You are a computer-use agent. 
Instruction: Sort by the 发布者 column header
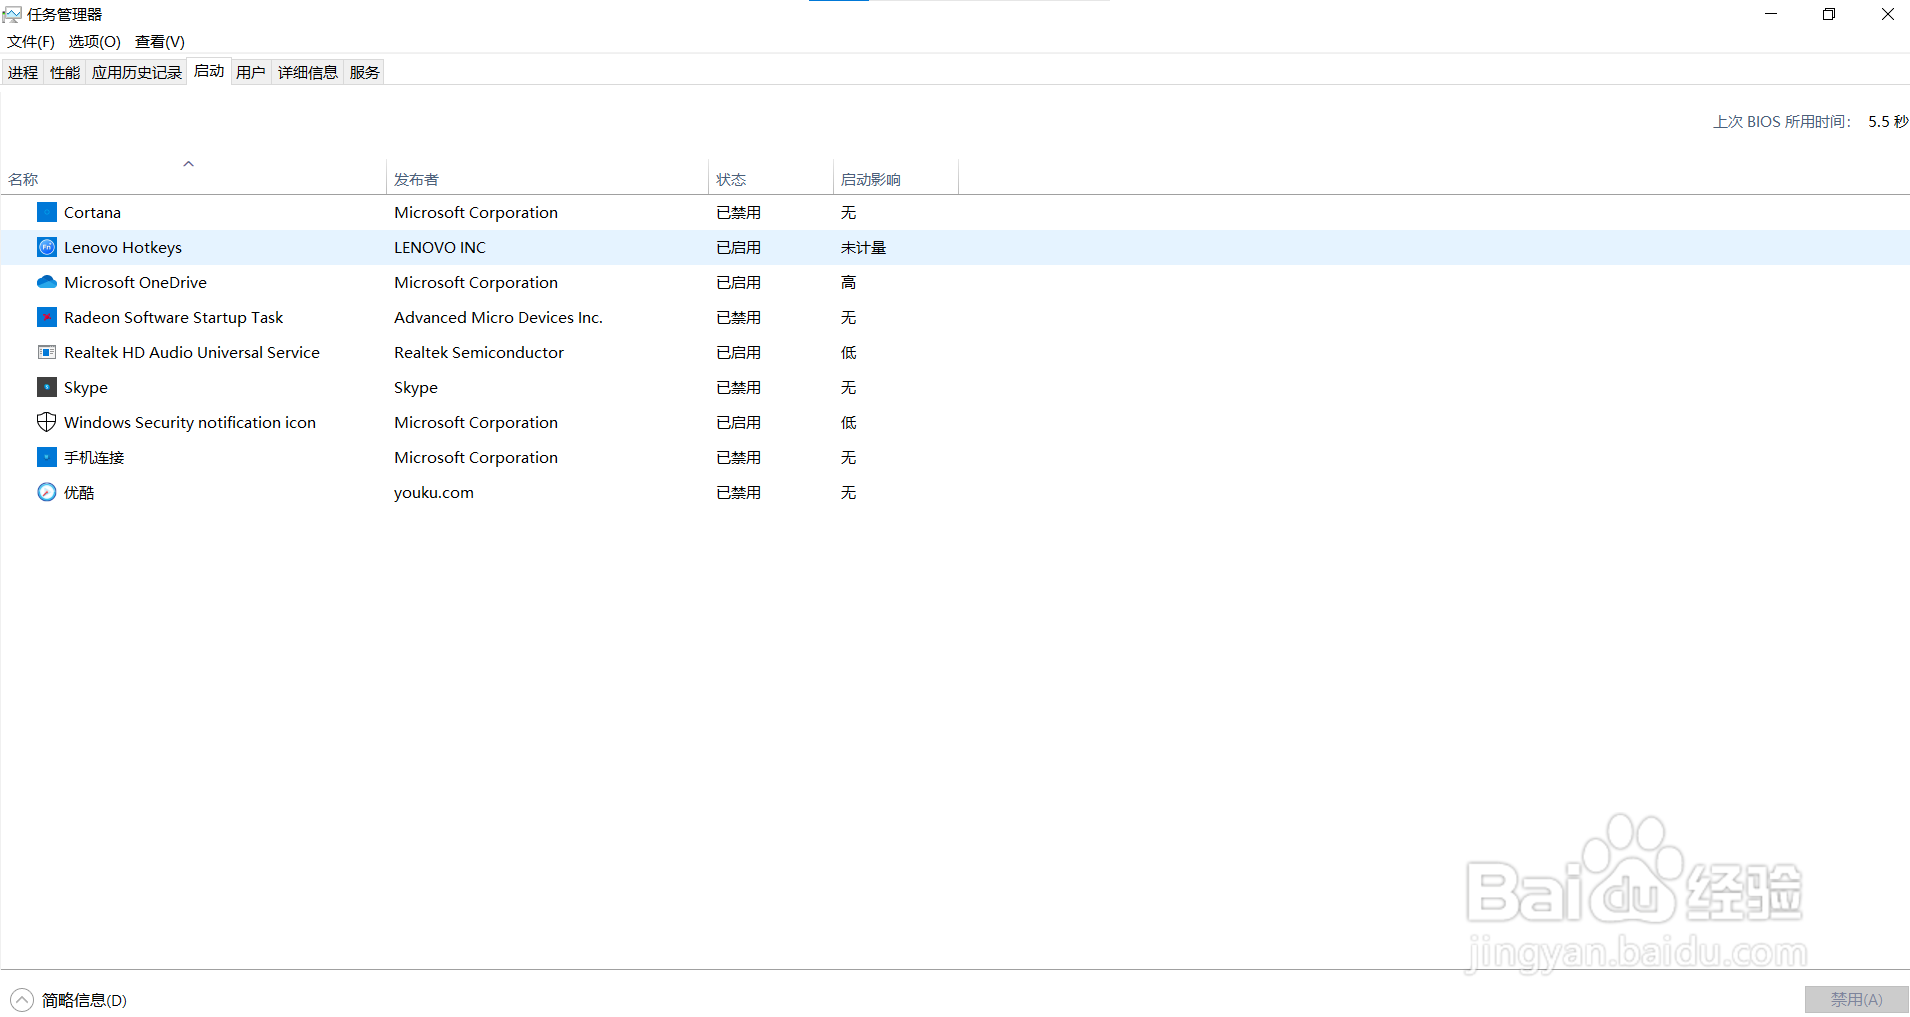(x=548, y=177)
